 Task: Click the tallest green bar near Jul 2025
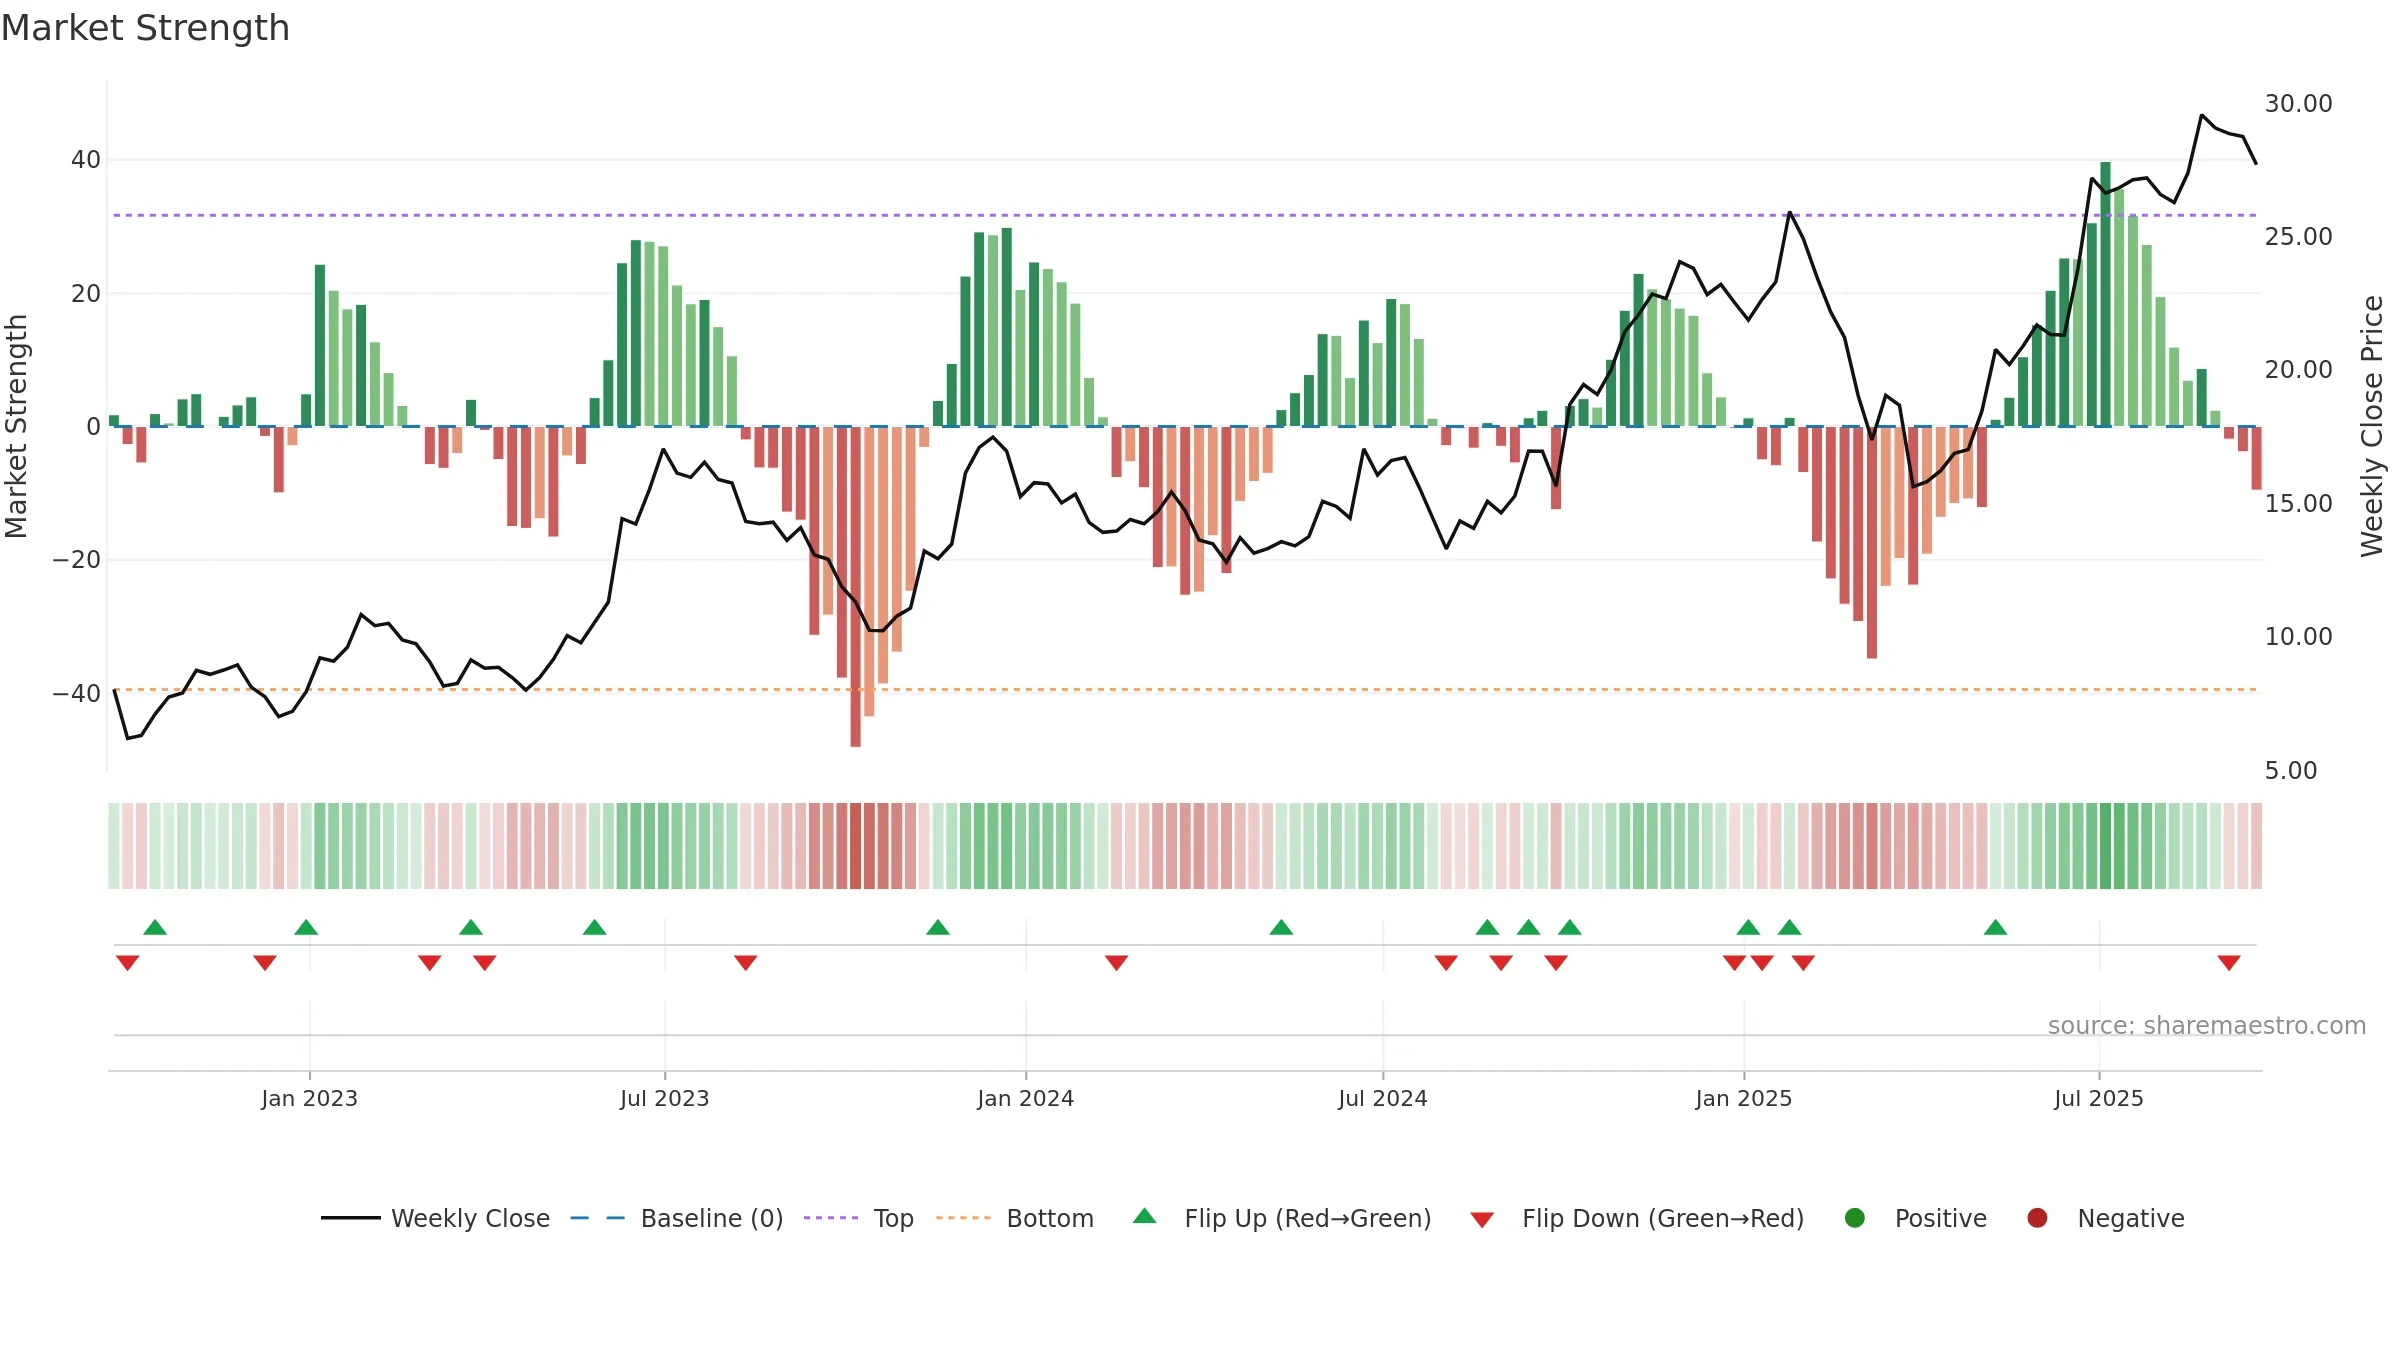click(x=2105, y=294)
